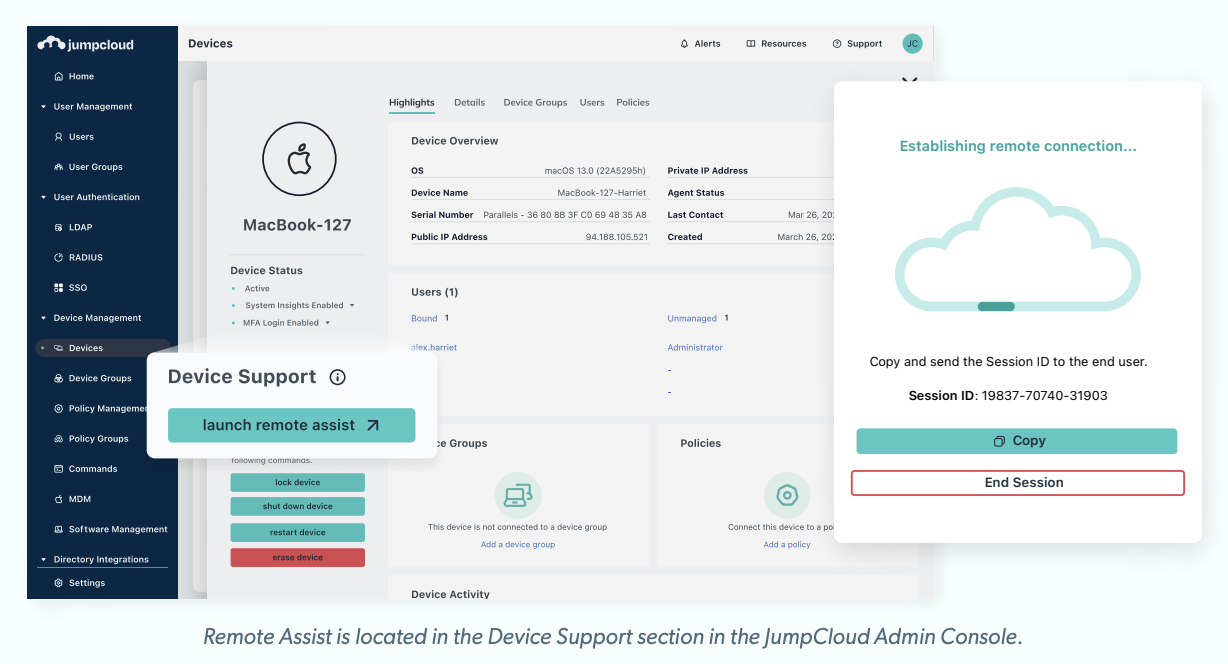This screenshot has height=664, width=1228.
Task: Click the User Groups icon
Action: point(59,167)
